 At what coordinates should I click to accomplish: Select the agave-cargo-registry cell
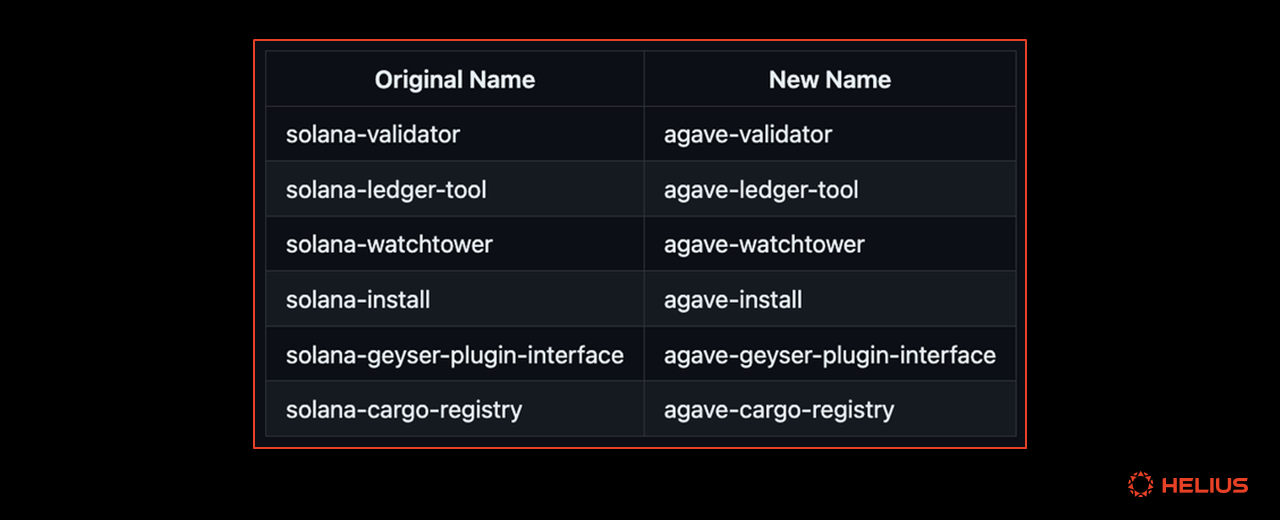(x=830, y=409)
